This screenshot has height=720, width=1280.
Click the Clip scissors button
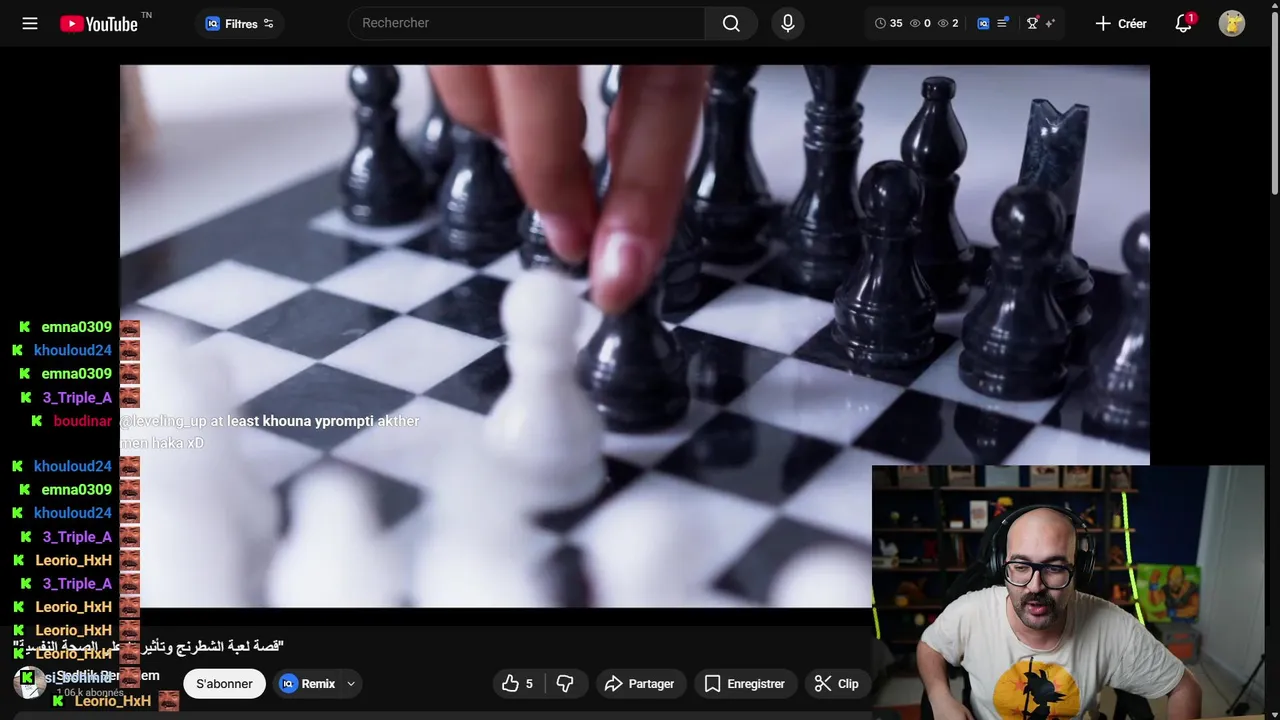(836, 684)
